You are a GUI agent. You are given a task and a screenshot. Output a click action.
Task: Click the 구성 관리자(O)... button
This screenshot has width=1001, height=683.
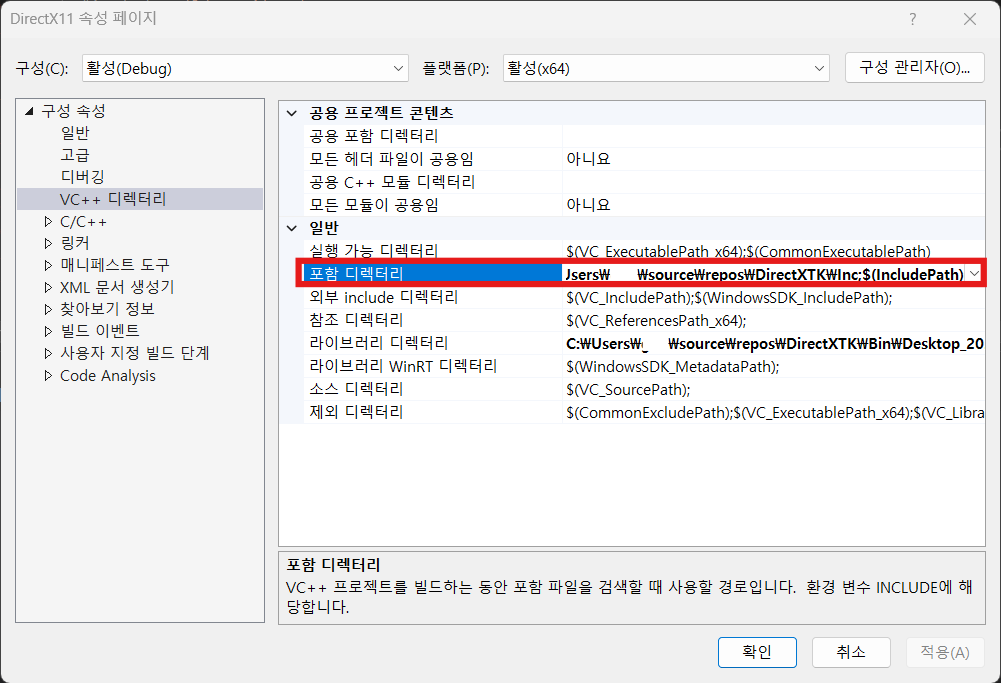(914, 68)
